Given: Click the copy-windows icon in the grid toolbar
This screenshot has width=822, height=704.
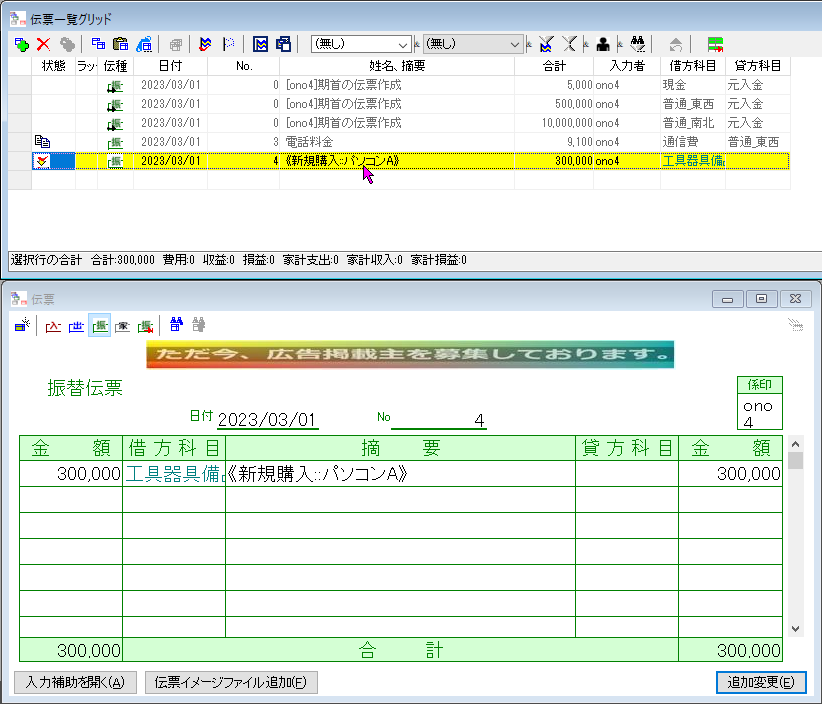Looking at the screenshot, I should pos(98,45).
